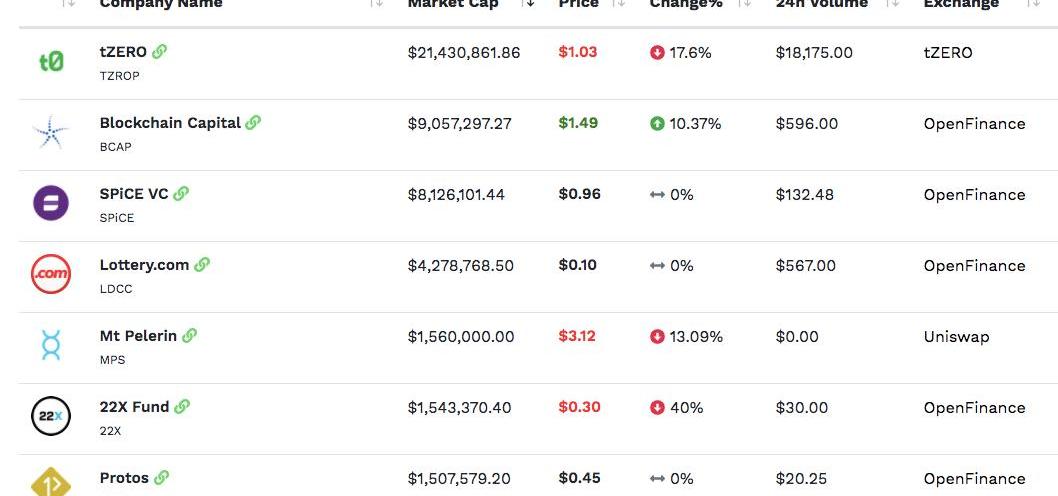Screen dimensions: 1058x496
Task: Click the red Lottery.com logo
Action: pyautogui.click(x=51, y=274)
